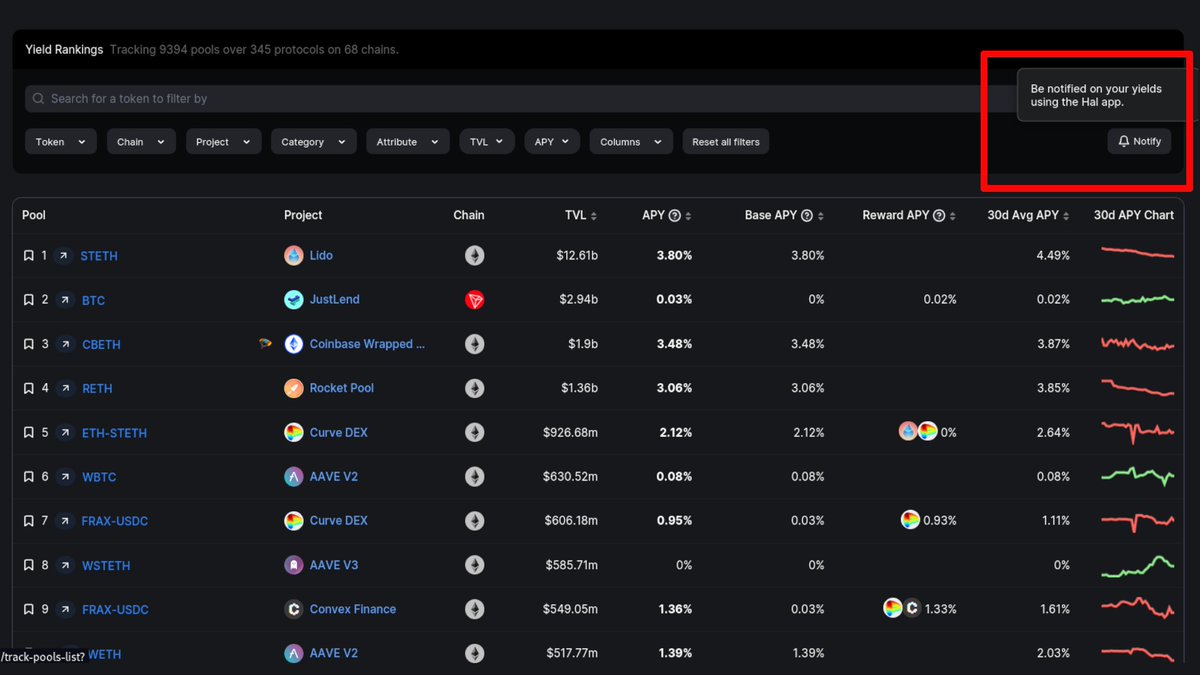Open the Chain filter dropdown
This screenshot has height=675, width=1200.
click(141, 142)
